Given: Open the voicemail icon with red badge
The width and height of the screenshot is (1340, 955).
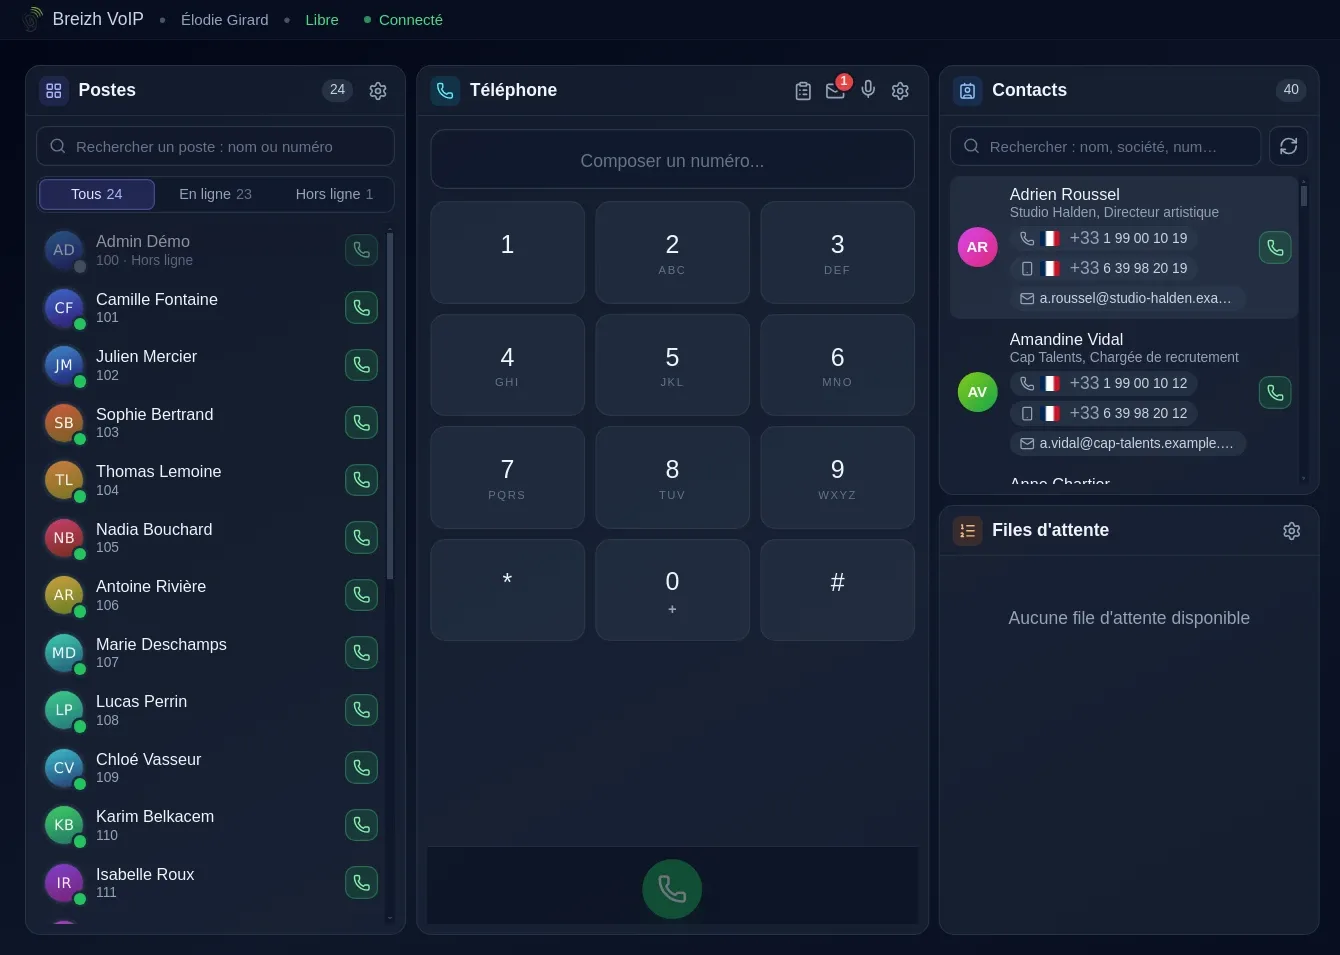Looking at the screenshot, I should 835,91.
